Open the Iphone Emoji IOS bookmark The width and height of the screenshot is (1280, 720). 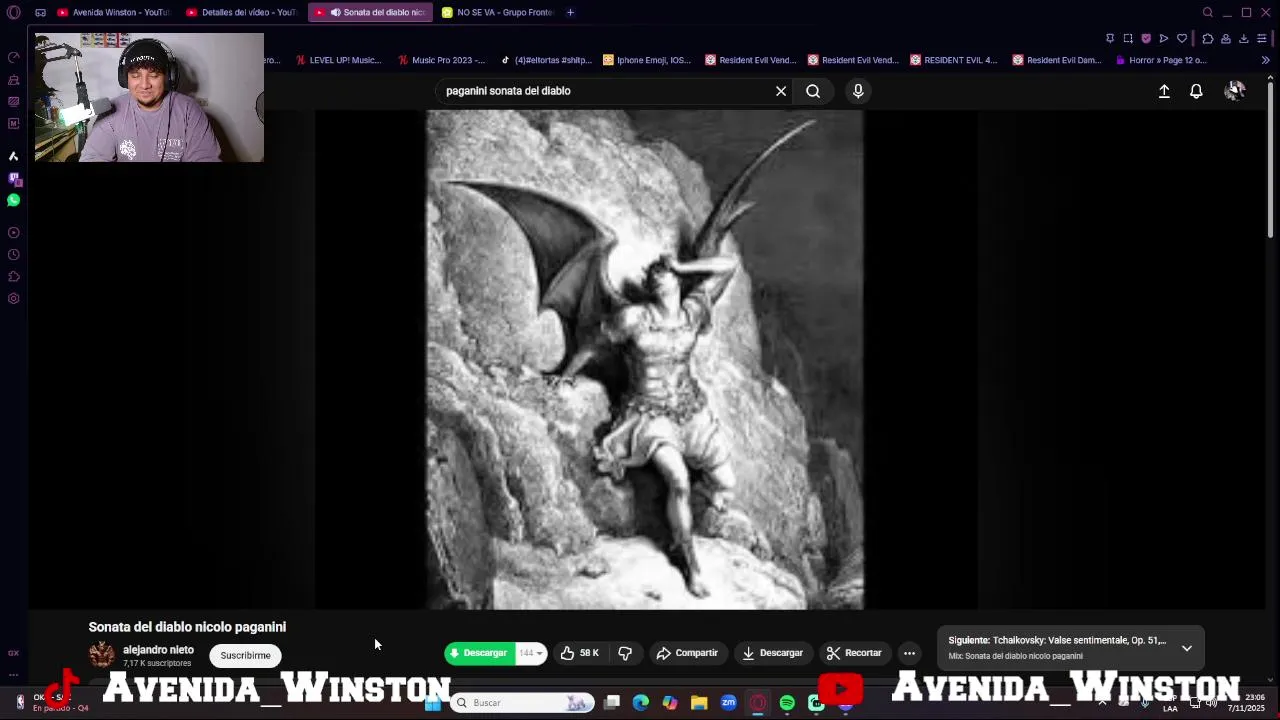coord(647,60)
